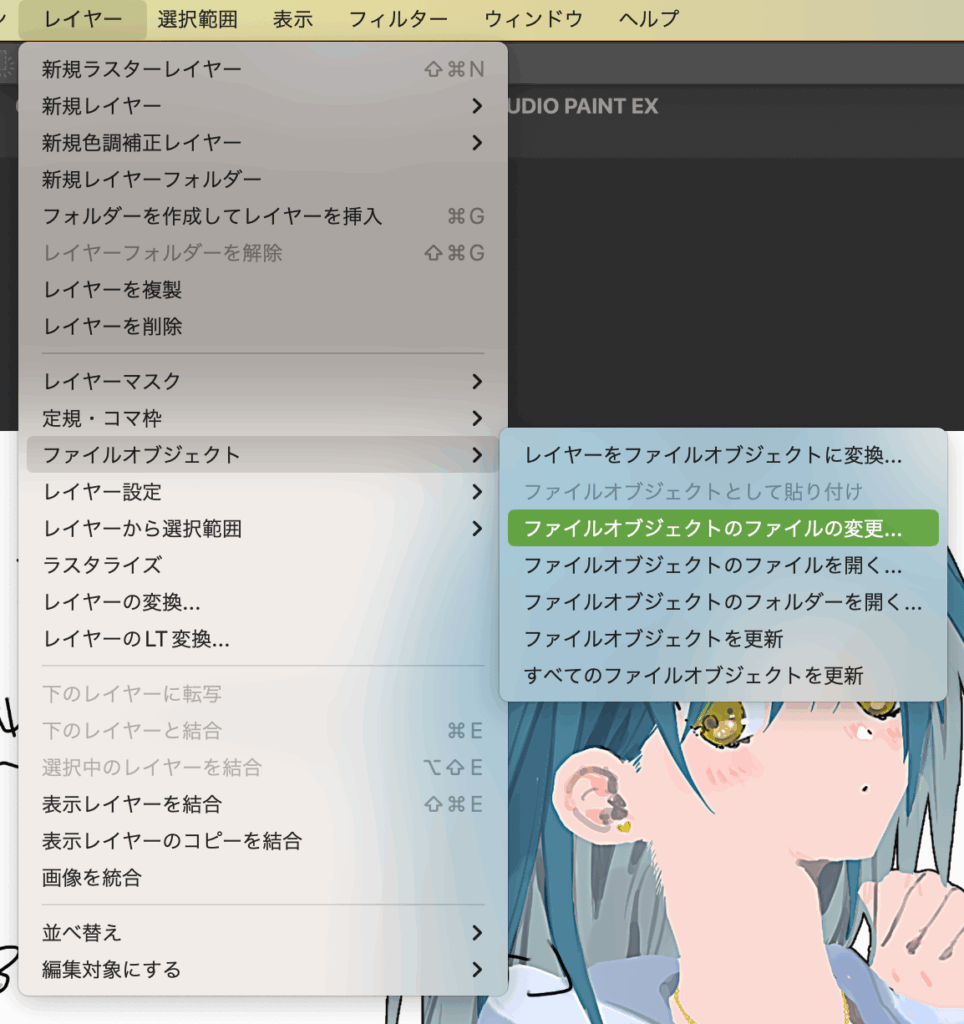This screenshot has width=964, height=1024.
Task: Choose ファイルオブジェクトのファイルの変更...
Action: (723, 528)
